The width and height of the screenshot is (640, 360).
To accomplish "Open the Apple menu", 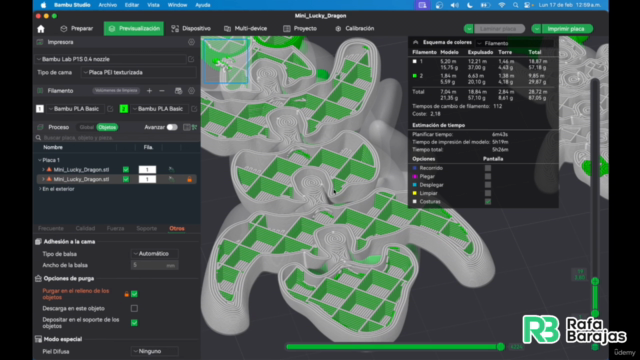I will 43,5.
